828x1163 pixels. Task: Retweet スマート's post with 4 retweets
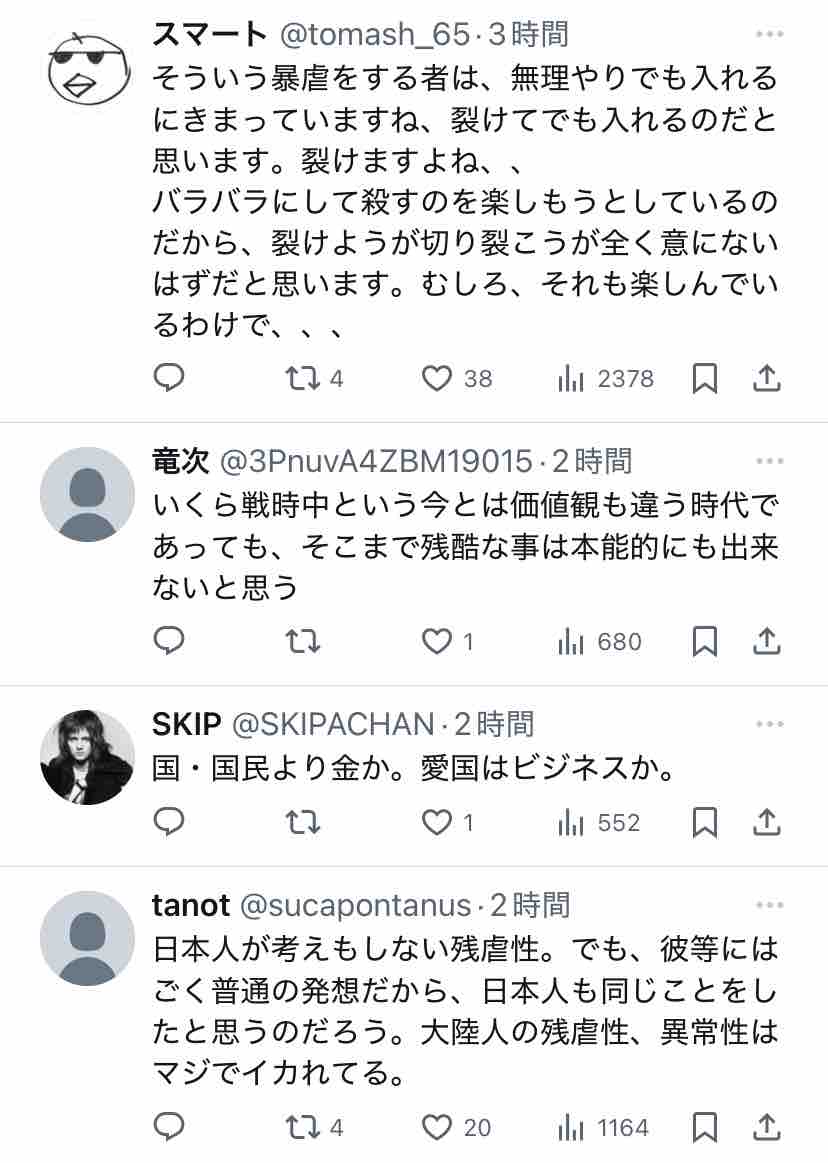tap(301, 378)
